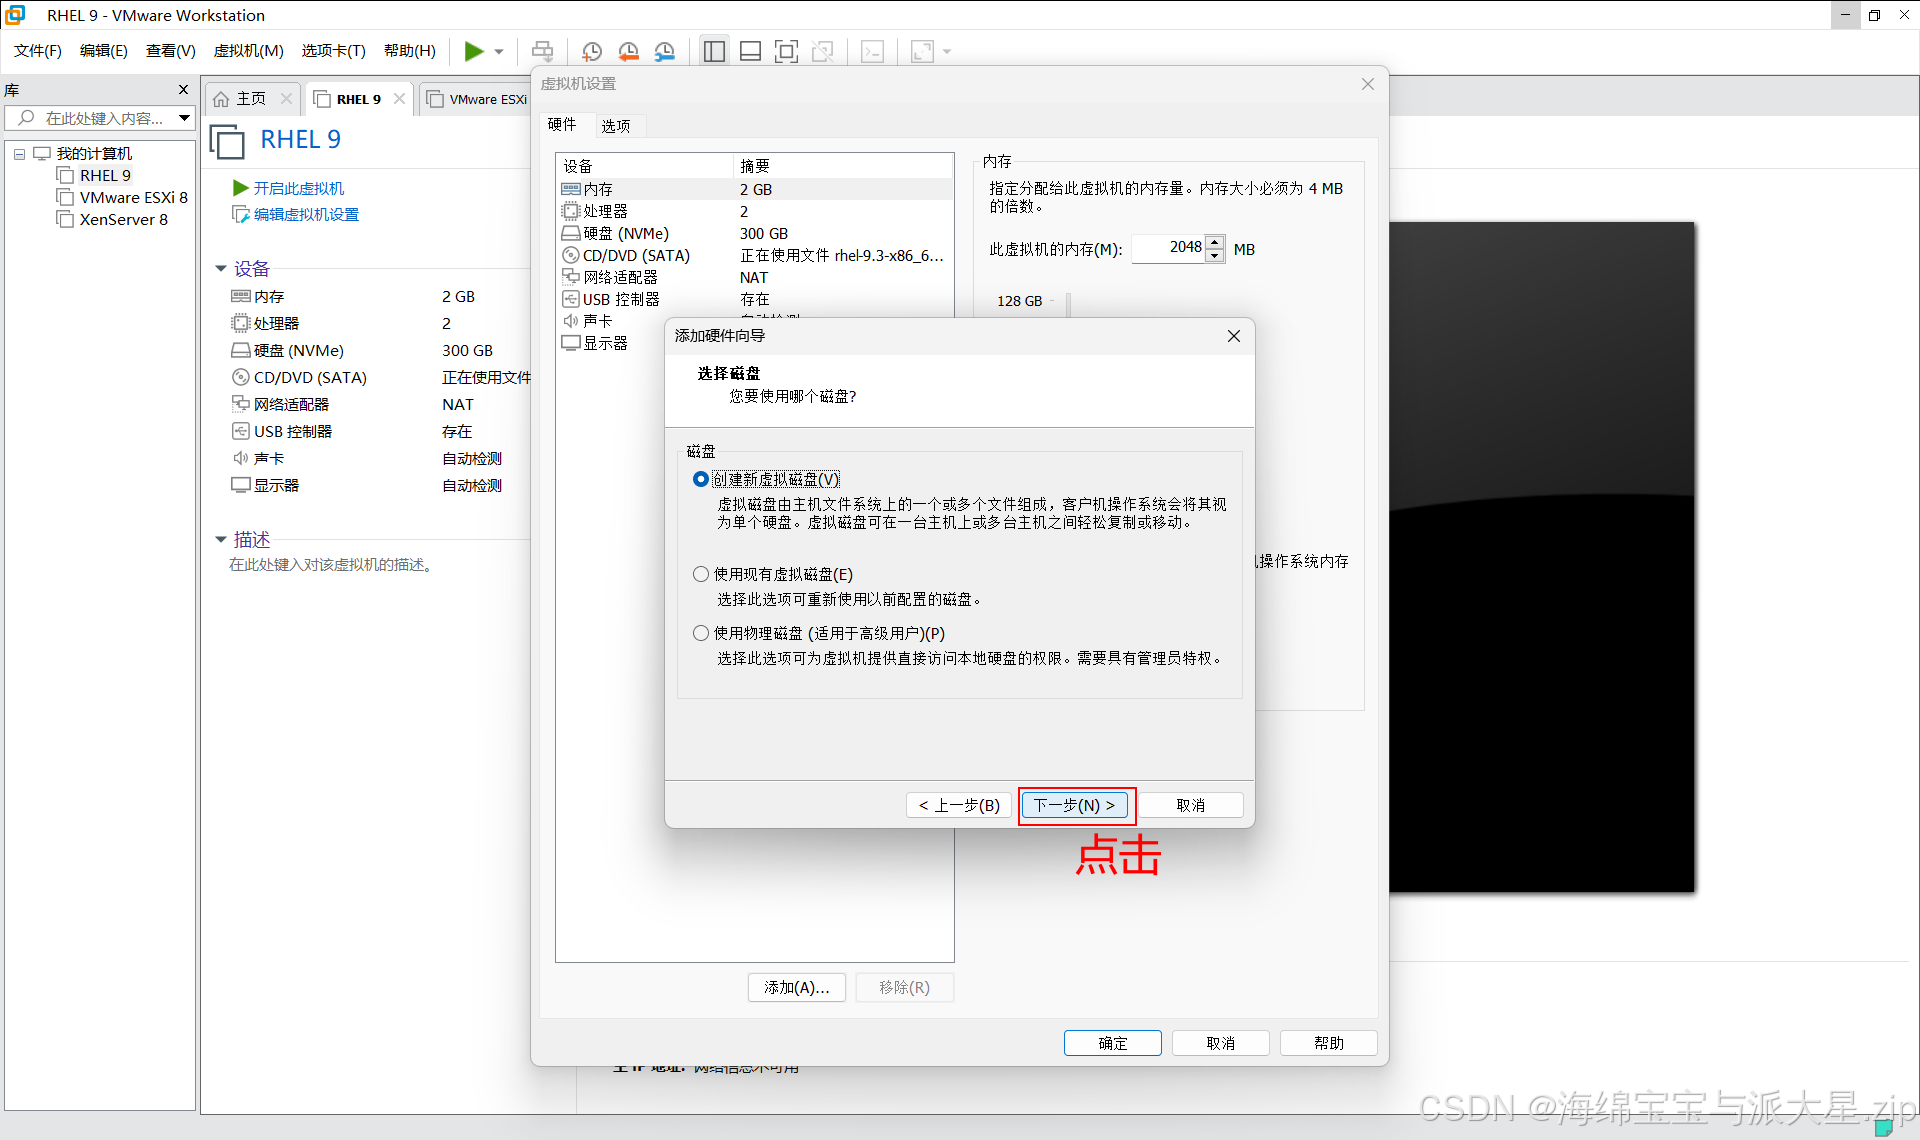
Task: Click the 声卡 icon in RHEL 9 summary
Action: [x=241, y=458]
